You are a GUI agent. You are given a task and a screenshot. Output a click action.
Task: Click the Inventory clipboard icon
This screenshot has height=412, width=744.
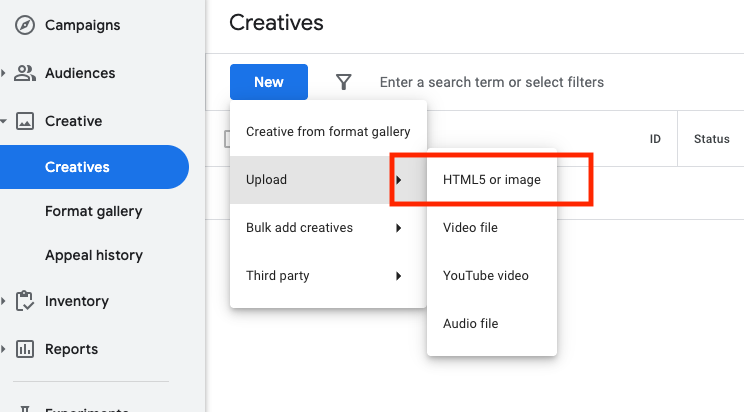pyautogui.click(x=26, y=301)
